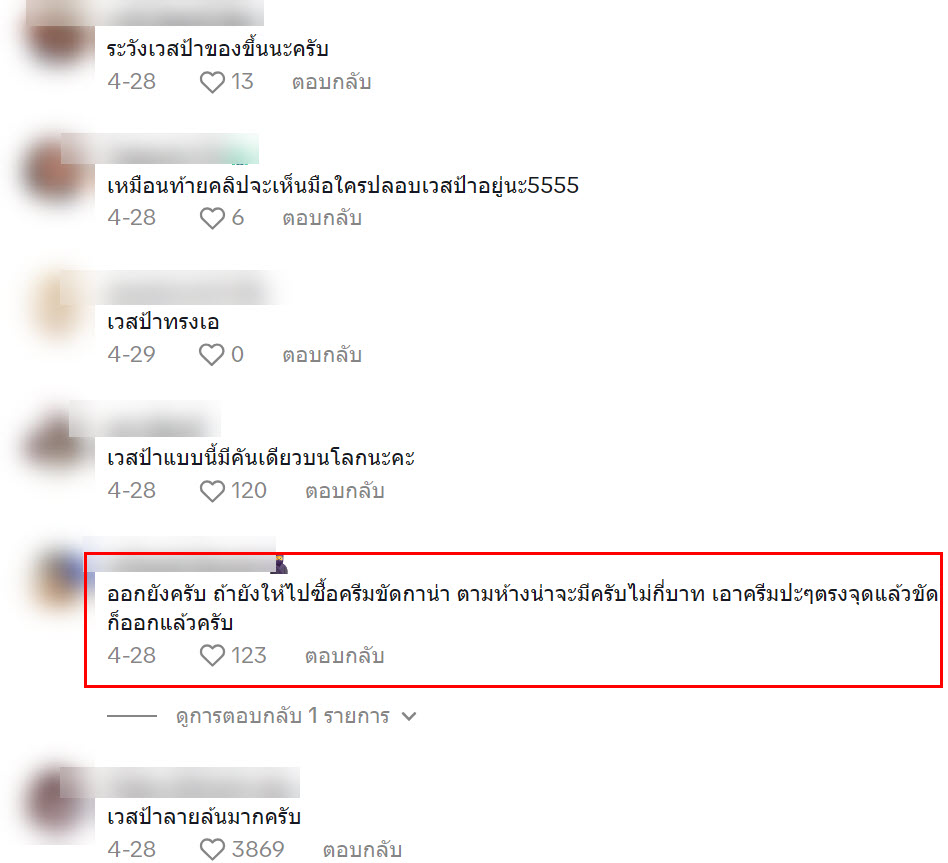Reply to เวสป้าลายล้นมากครับ comment
Image resolution: width=948 pixels, height=863 pixels.
(x=362, y=850)
